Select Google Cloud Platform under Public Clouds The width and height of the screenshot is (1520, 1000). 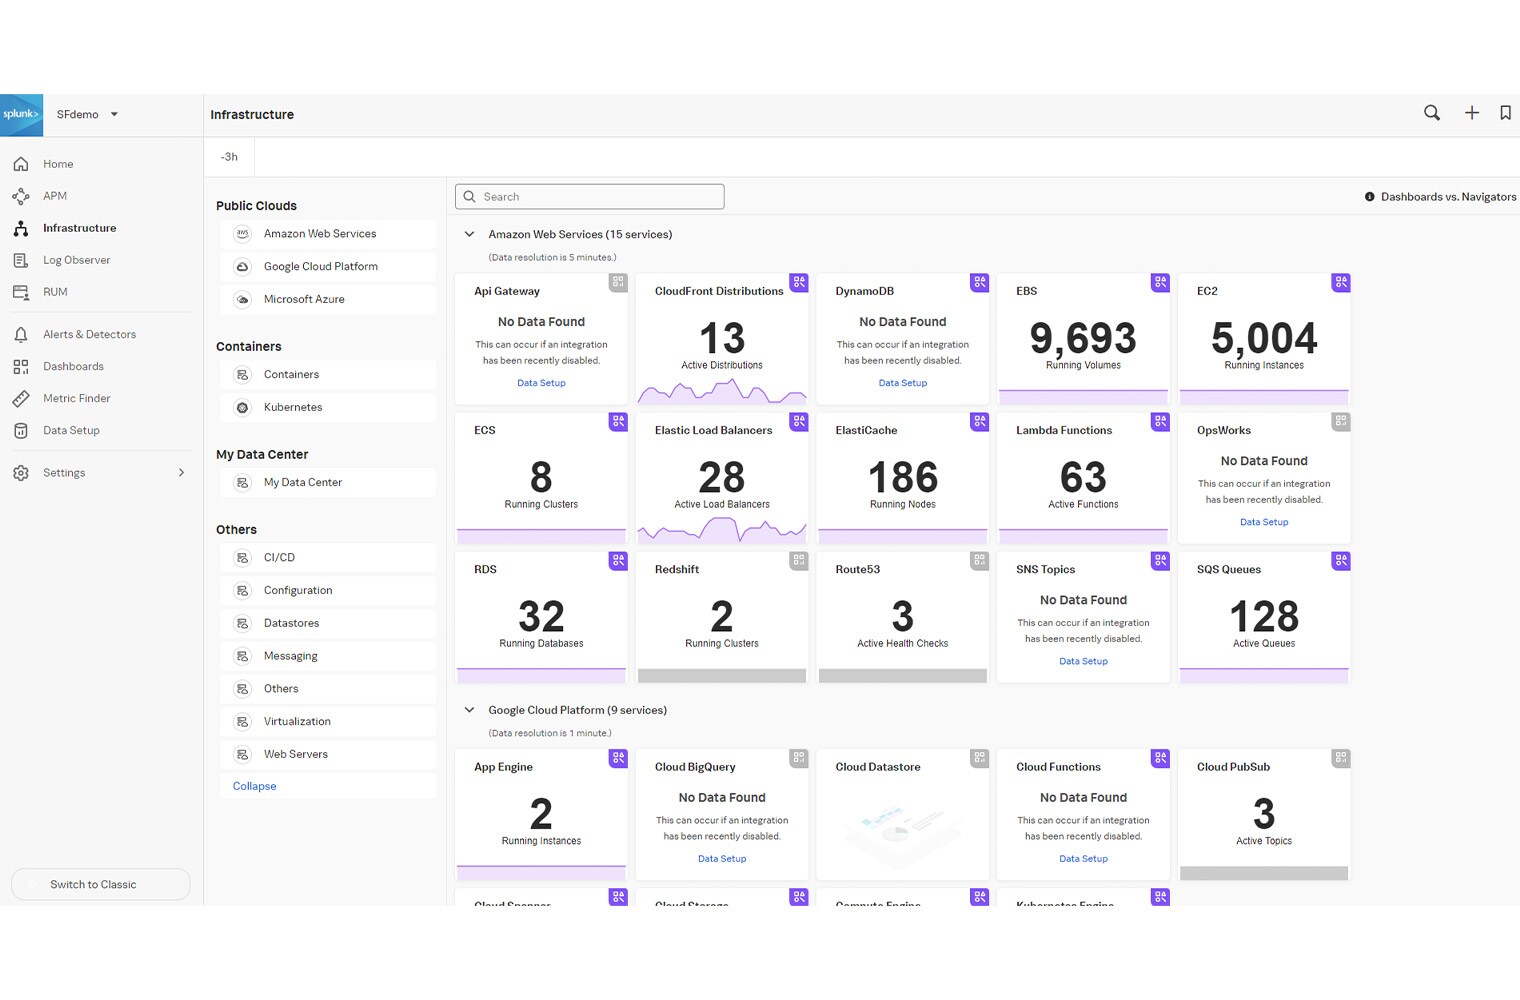[327, 267]
